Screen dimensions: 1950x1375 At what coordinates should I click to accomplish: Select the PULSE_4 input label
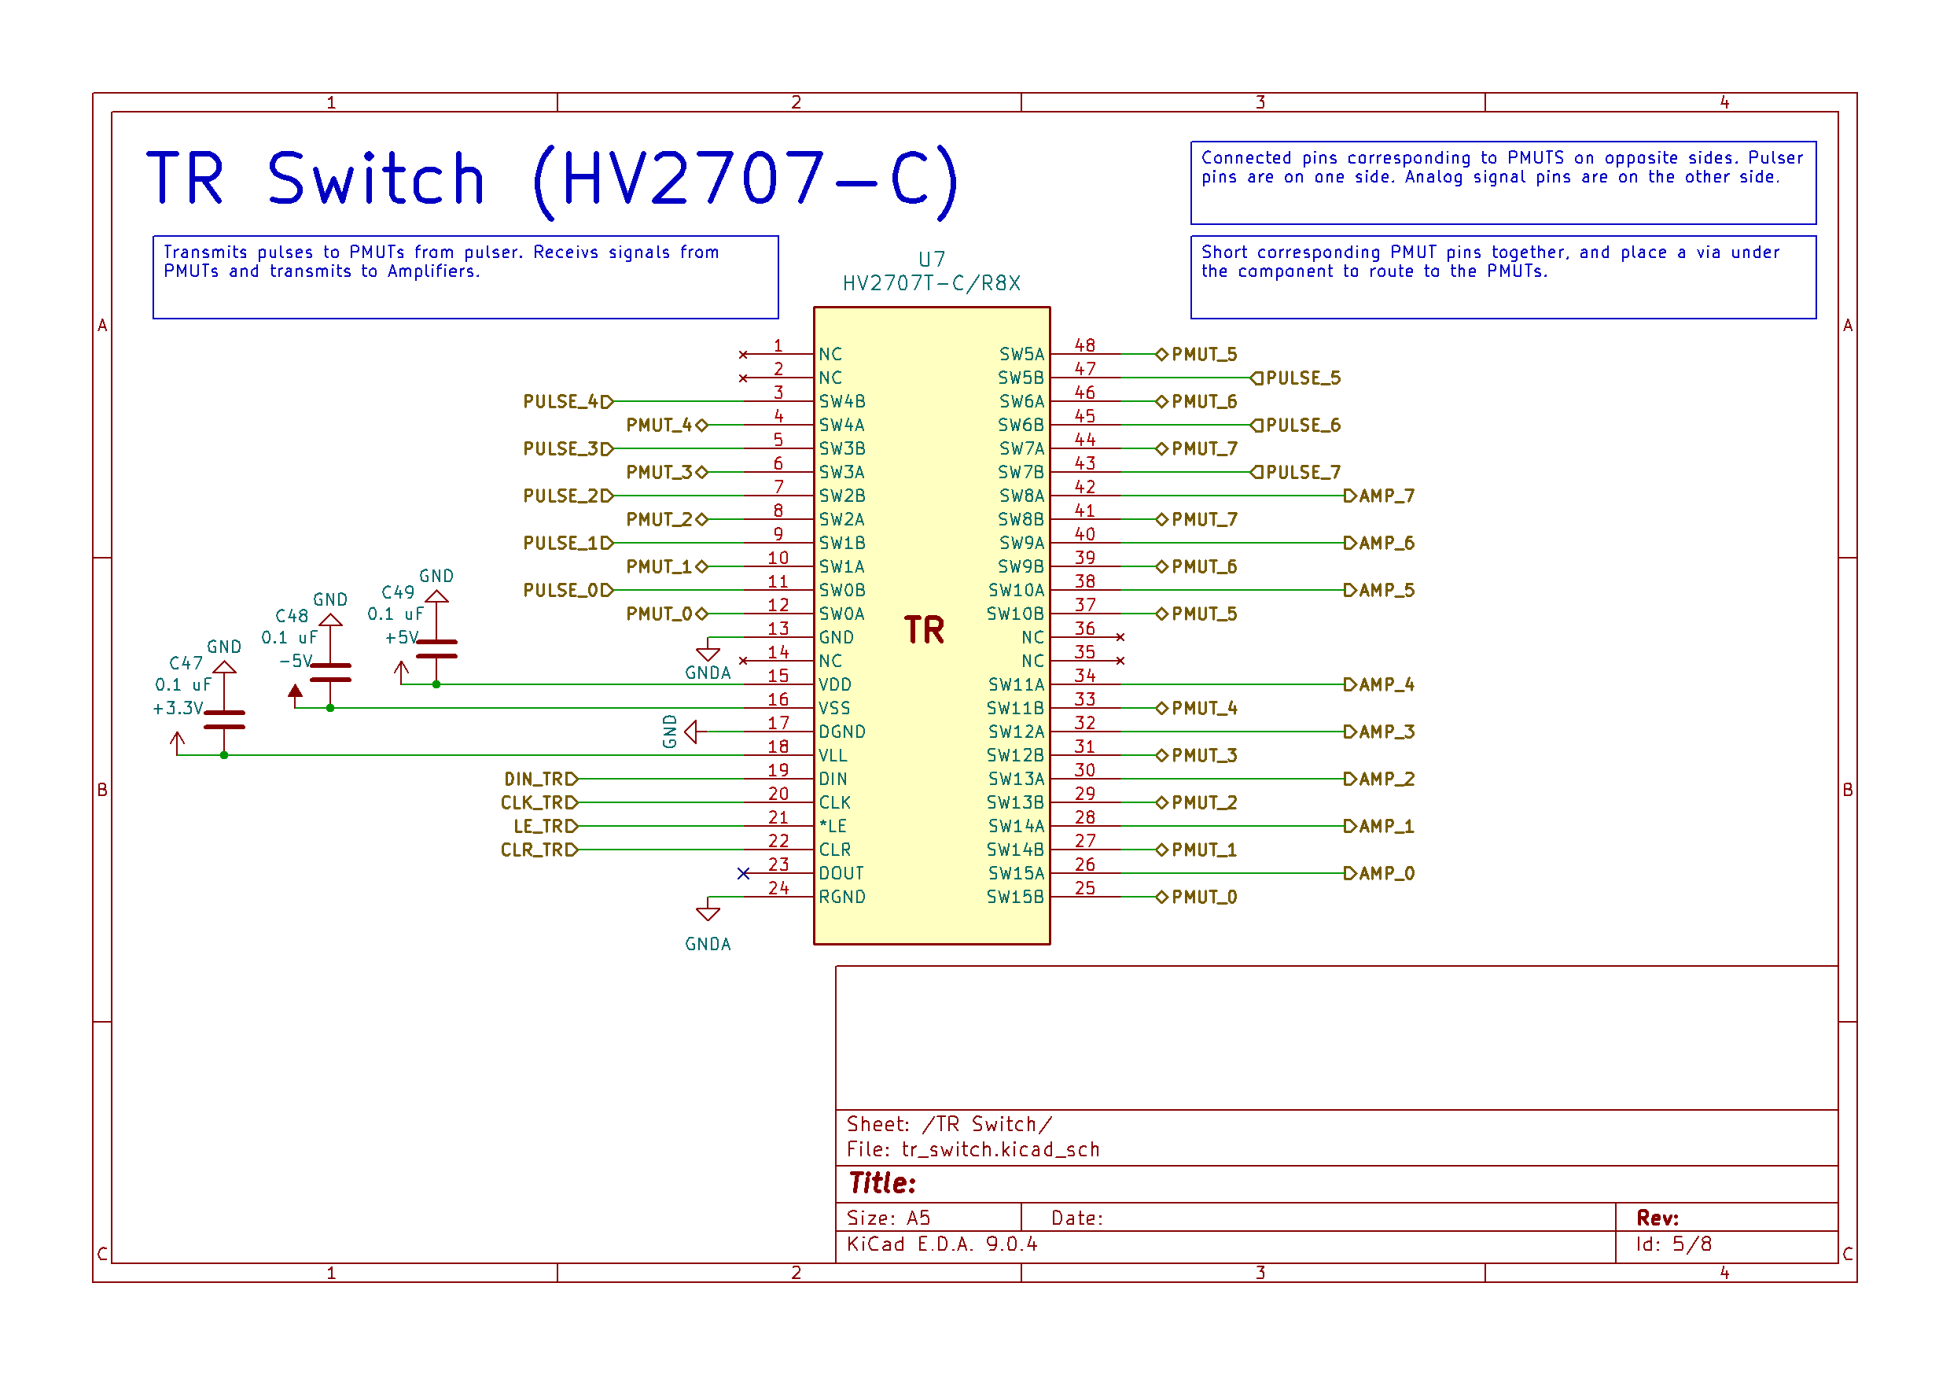point(568,402)
